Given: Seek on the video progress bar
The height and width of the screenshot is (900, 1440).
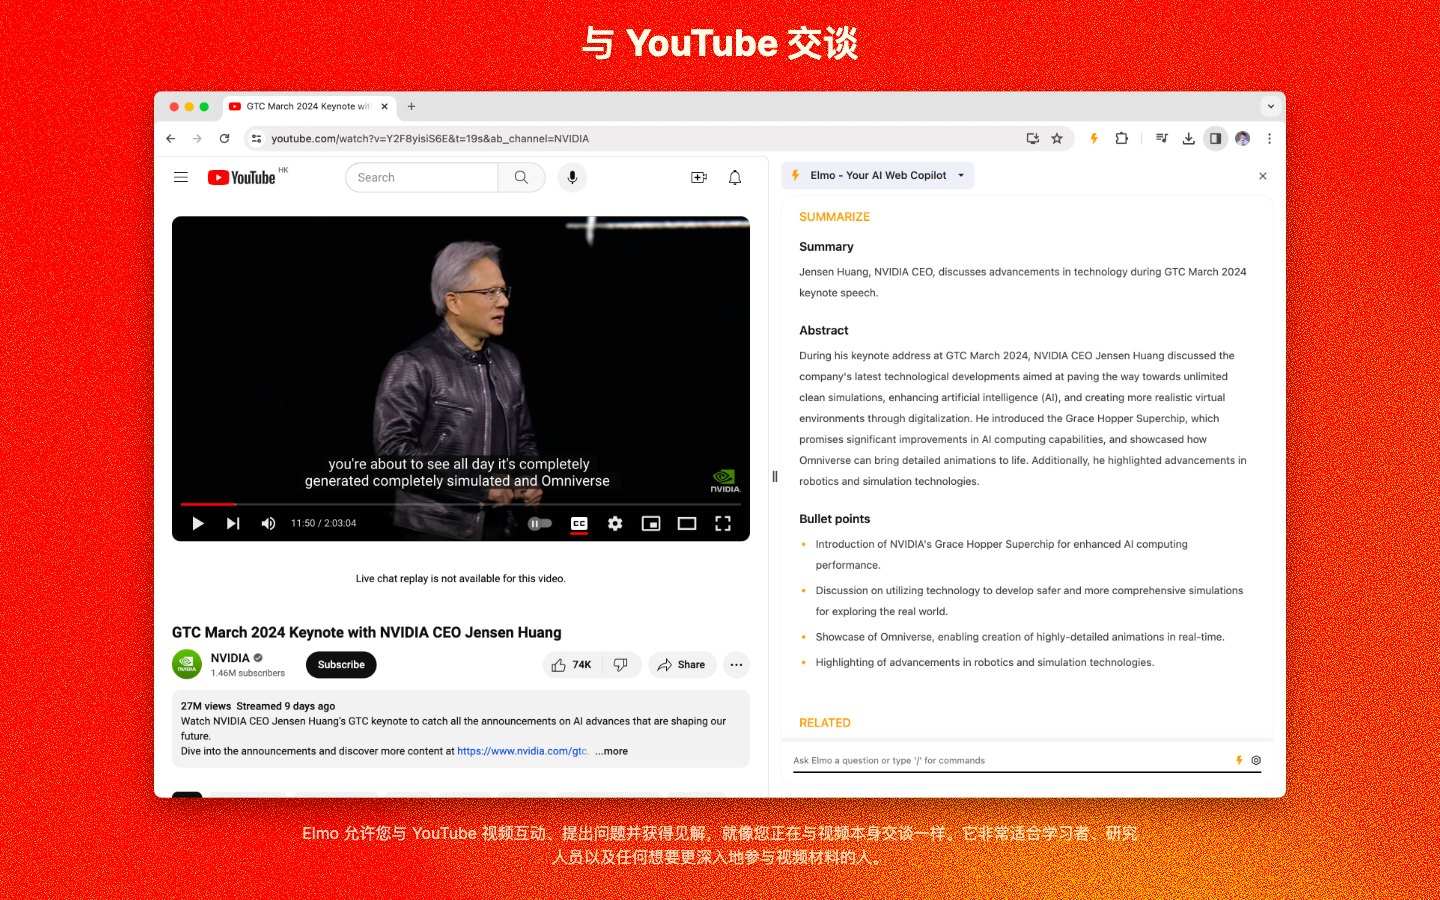Looking at the screenshot, I should click(x=461, y=504).
